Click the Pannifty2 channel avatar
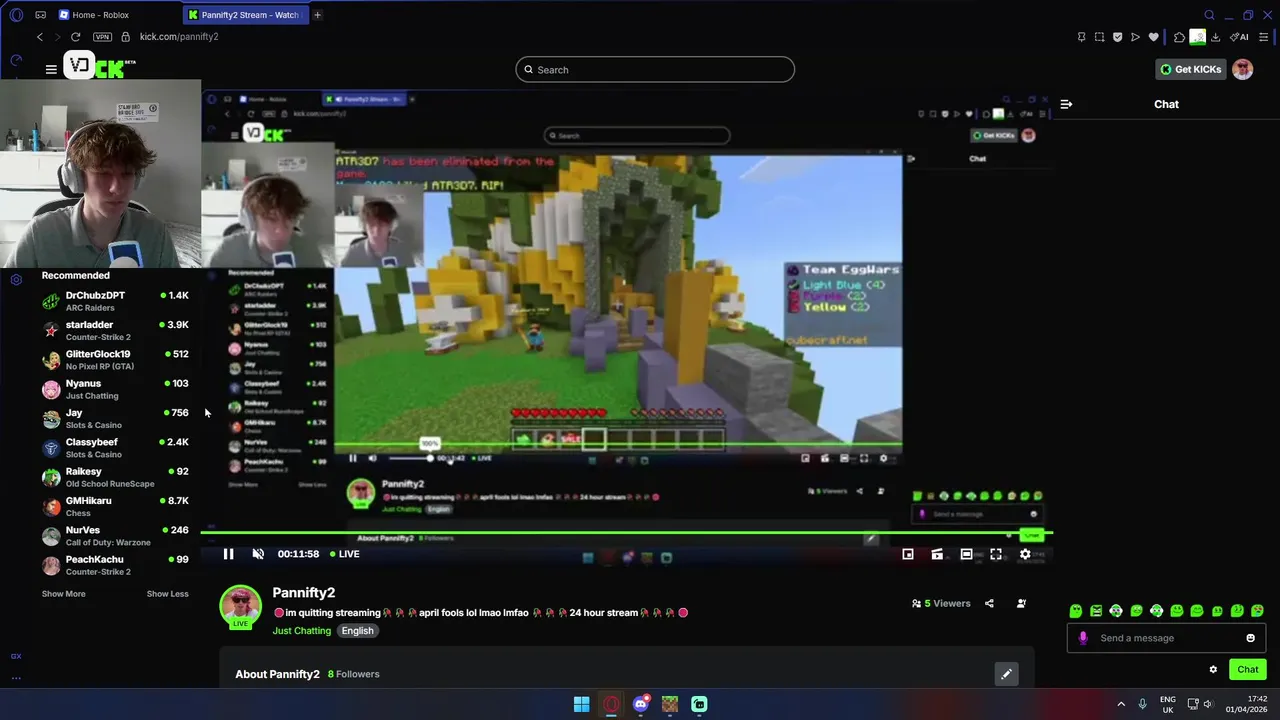This screenshot has width=1280, height=720. click(240, 606)
